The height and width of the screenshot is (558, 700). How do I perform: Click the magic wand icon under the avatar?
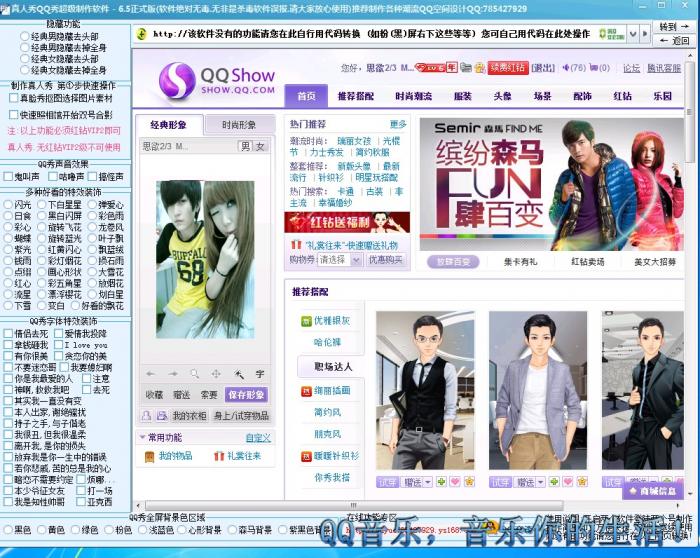(x=238, y=374)
